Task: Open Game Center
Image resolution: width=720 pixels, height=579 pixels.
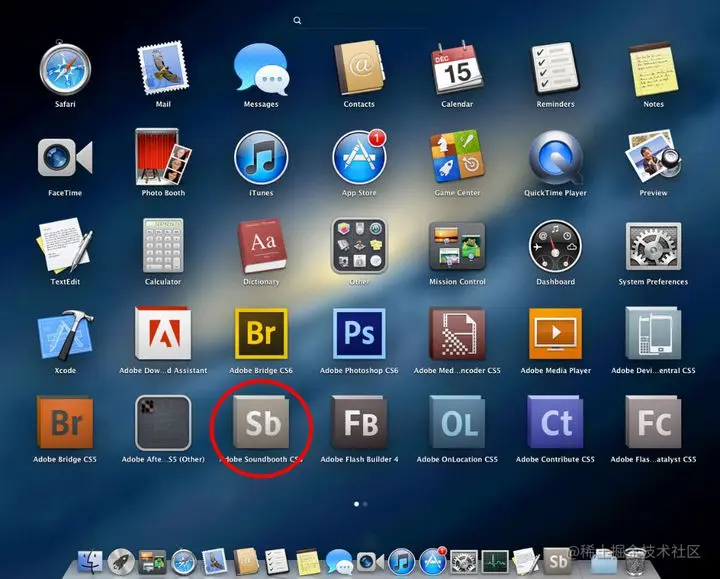Action: [457, 157]
